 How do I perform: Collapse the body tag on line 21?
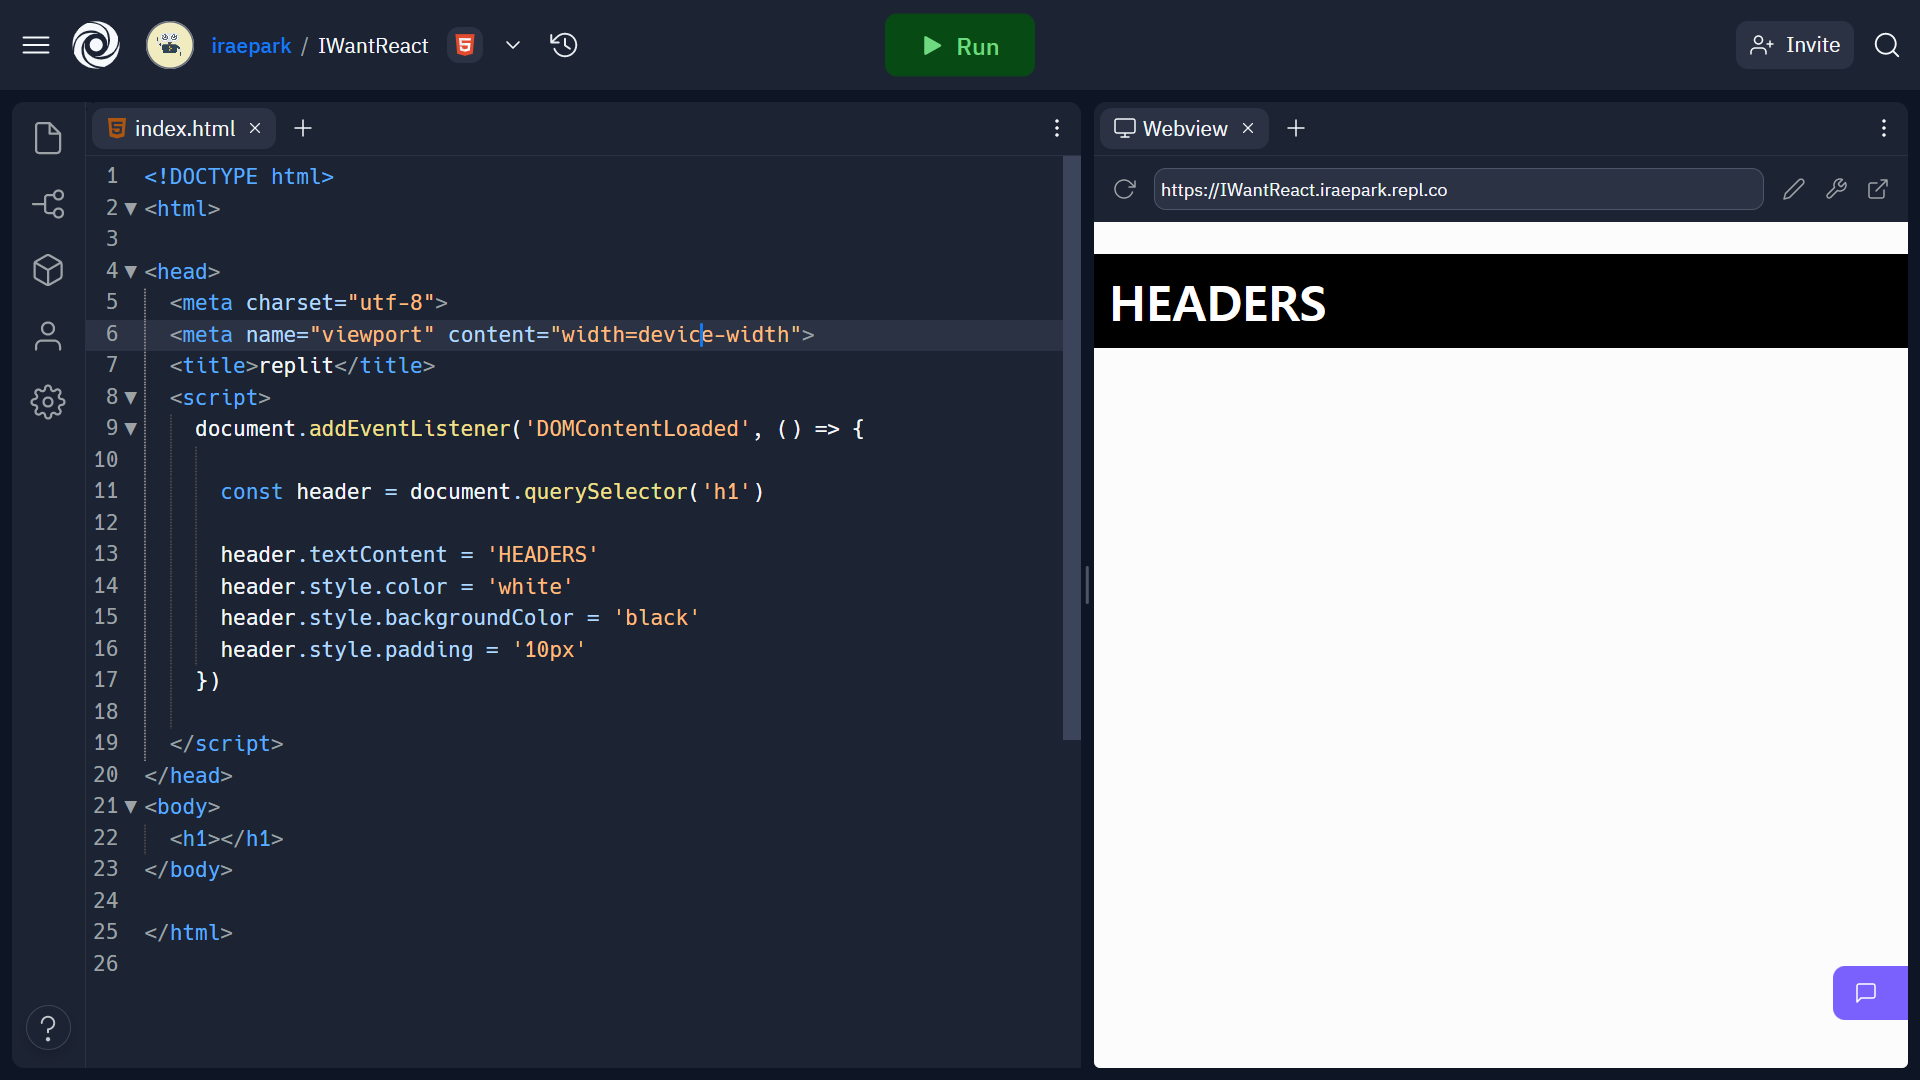[130, 807]
